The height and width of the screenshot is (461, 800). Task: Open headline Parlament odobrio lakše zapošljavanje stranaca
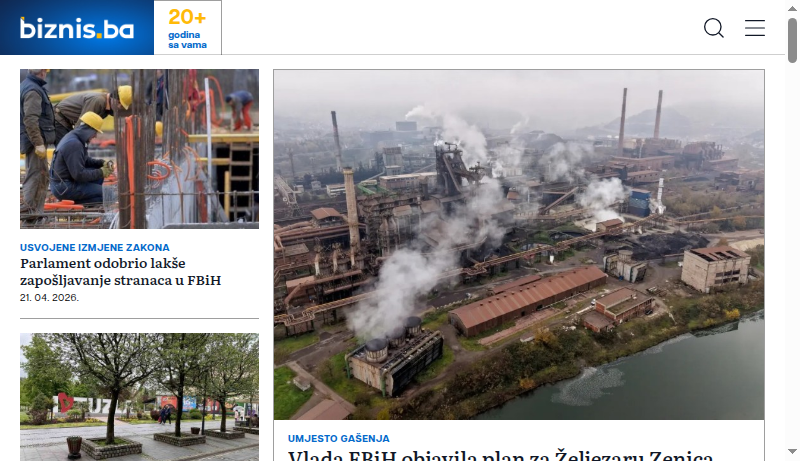120,272
